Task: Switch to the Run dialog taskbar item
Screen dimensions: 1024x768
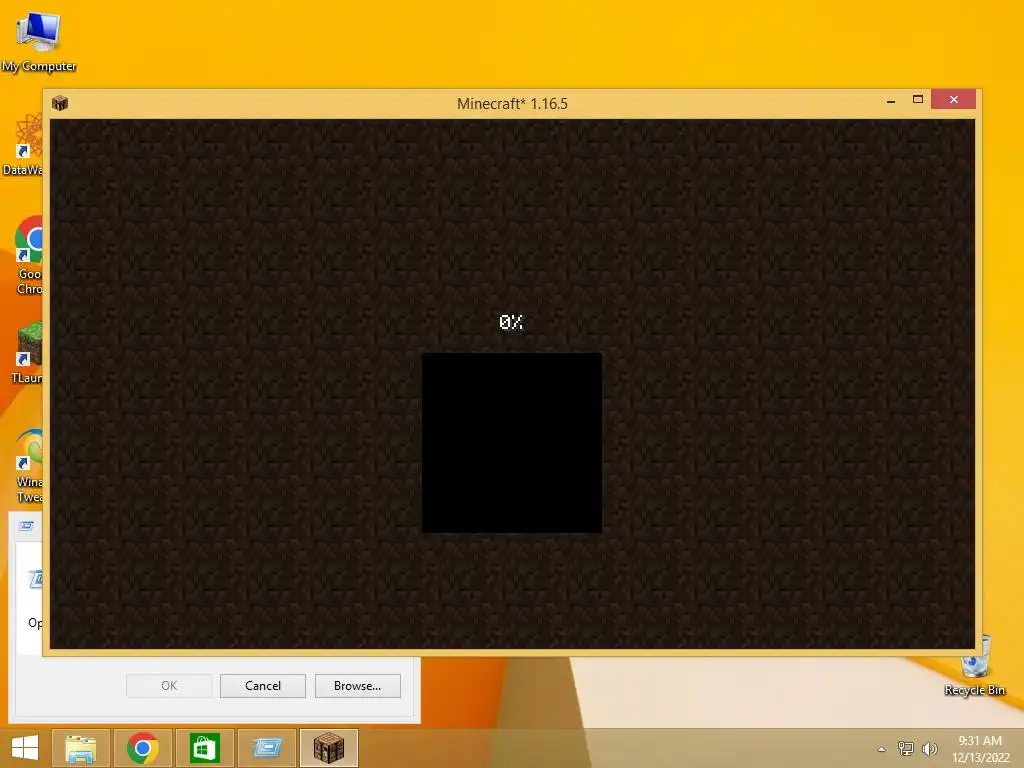Action: click(x=266, y=748)
